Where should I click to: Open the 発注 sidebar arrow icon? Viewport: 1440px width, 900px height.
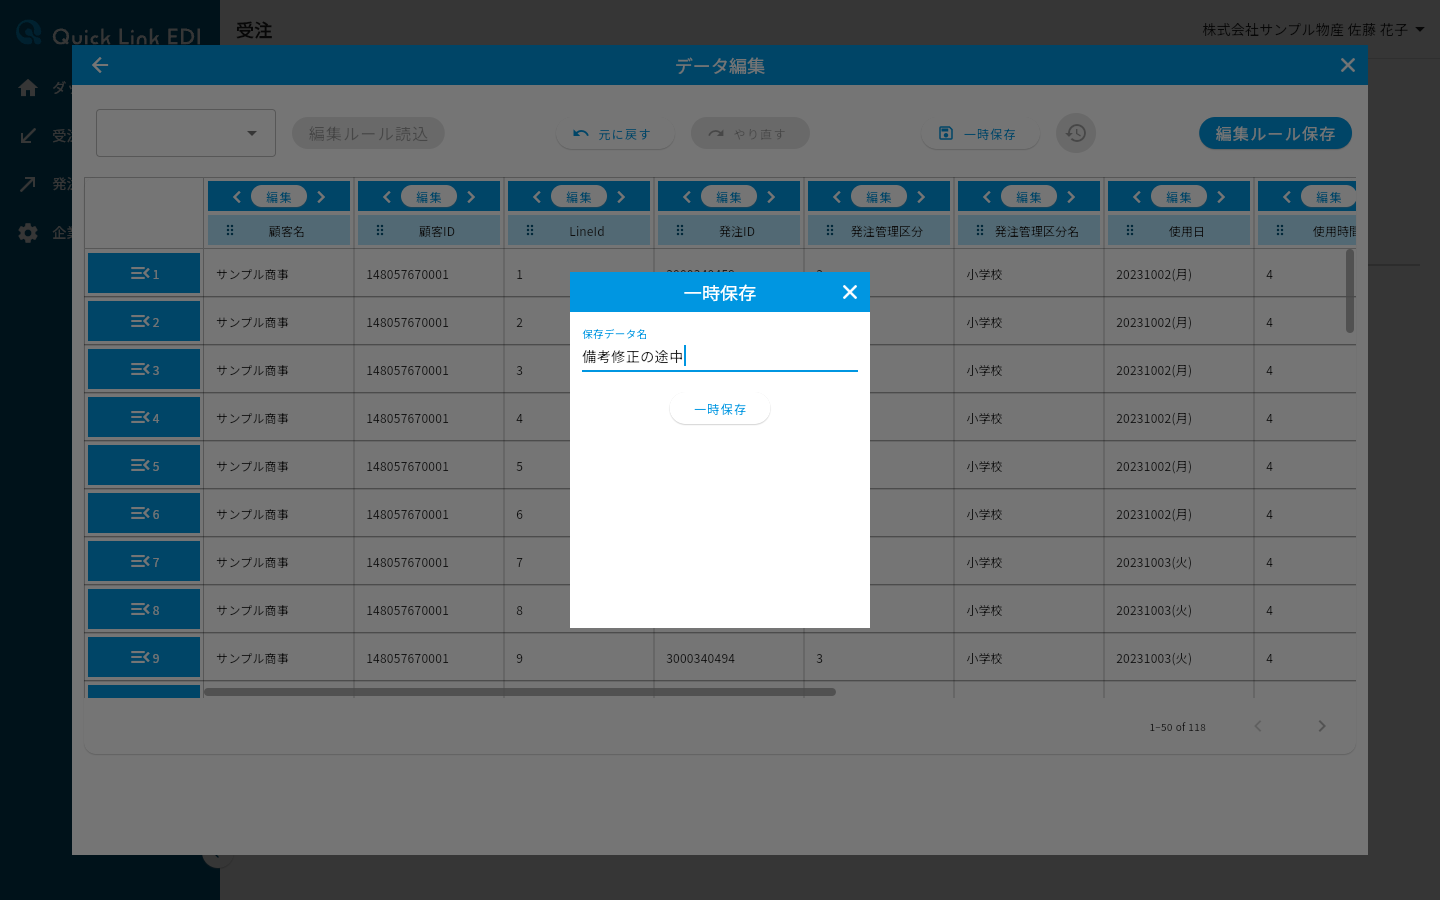28,184
